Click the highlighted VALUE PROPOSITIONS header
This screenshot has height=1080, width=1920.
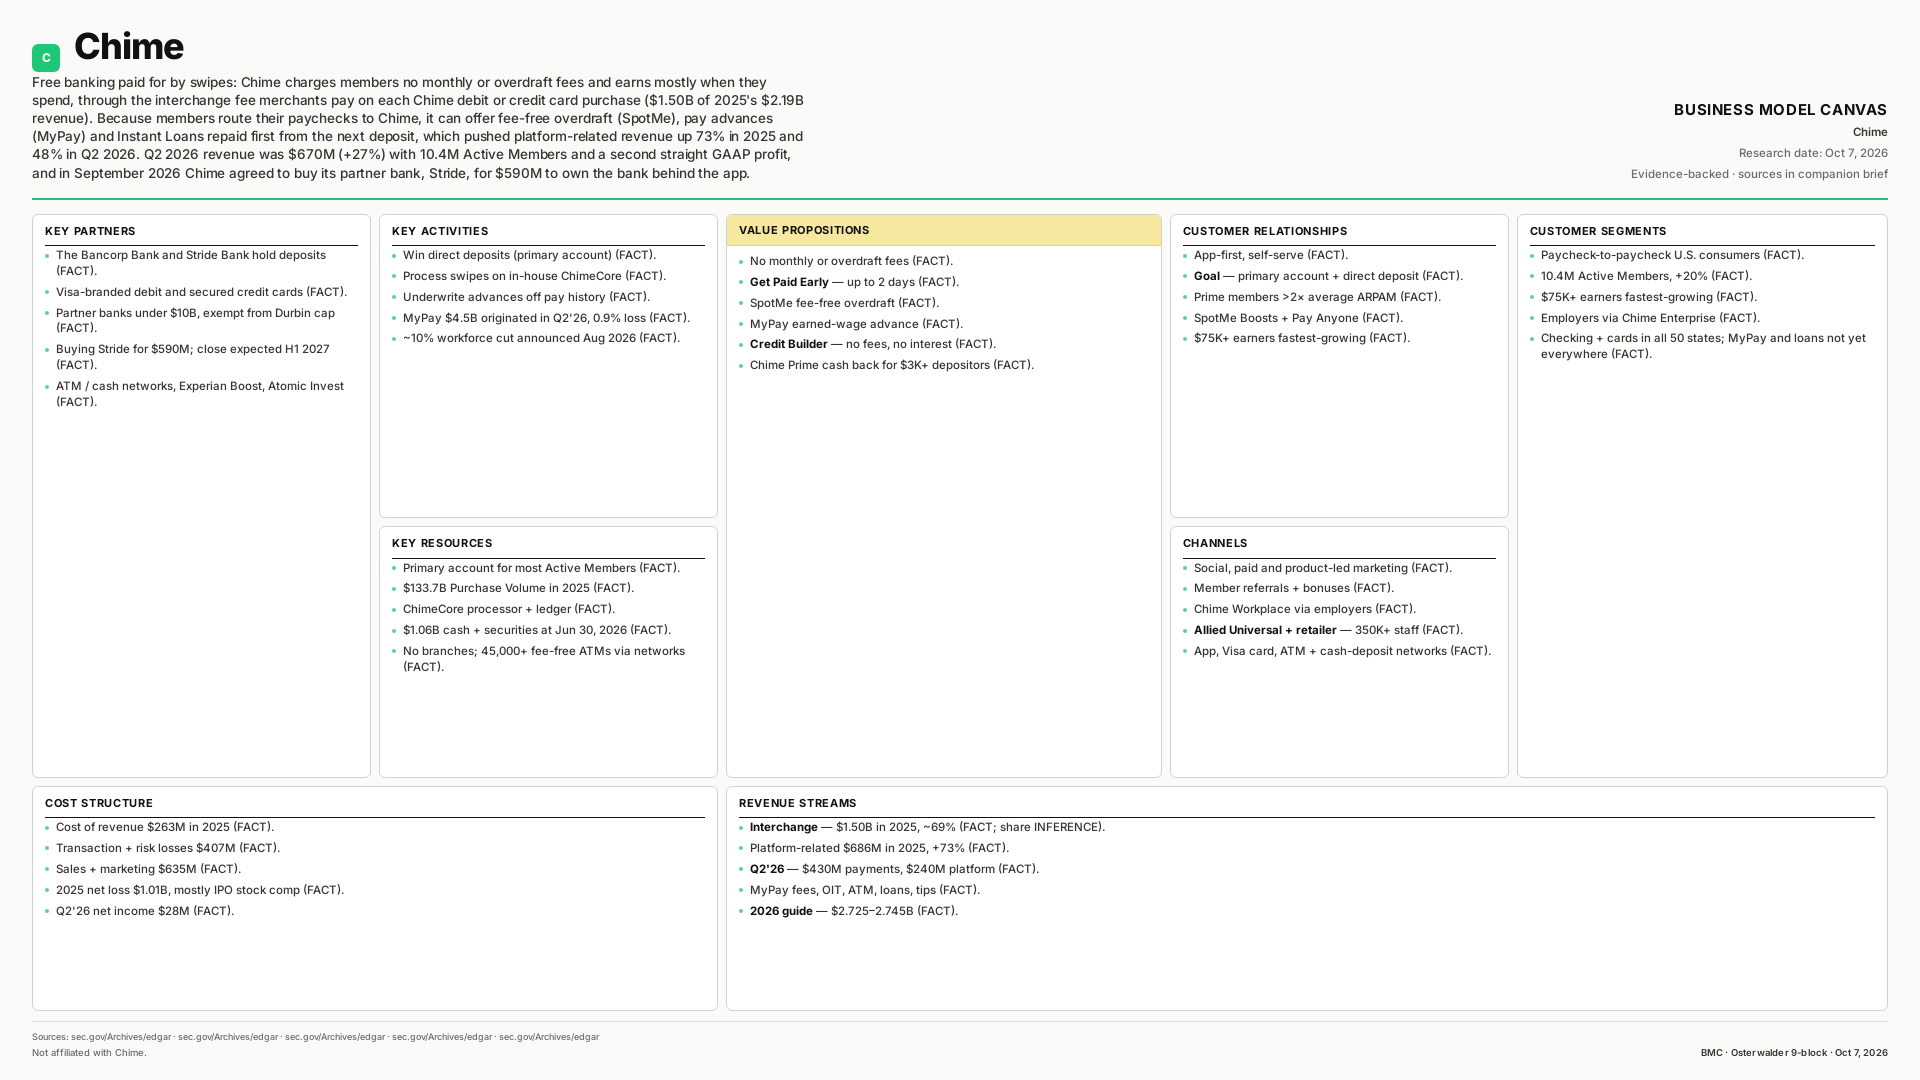coord(944,230)
